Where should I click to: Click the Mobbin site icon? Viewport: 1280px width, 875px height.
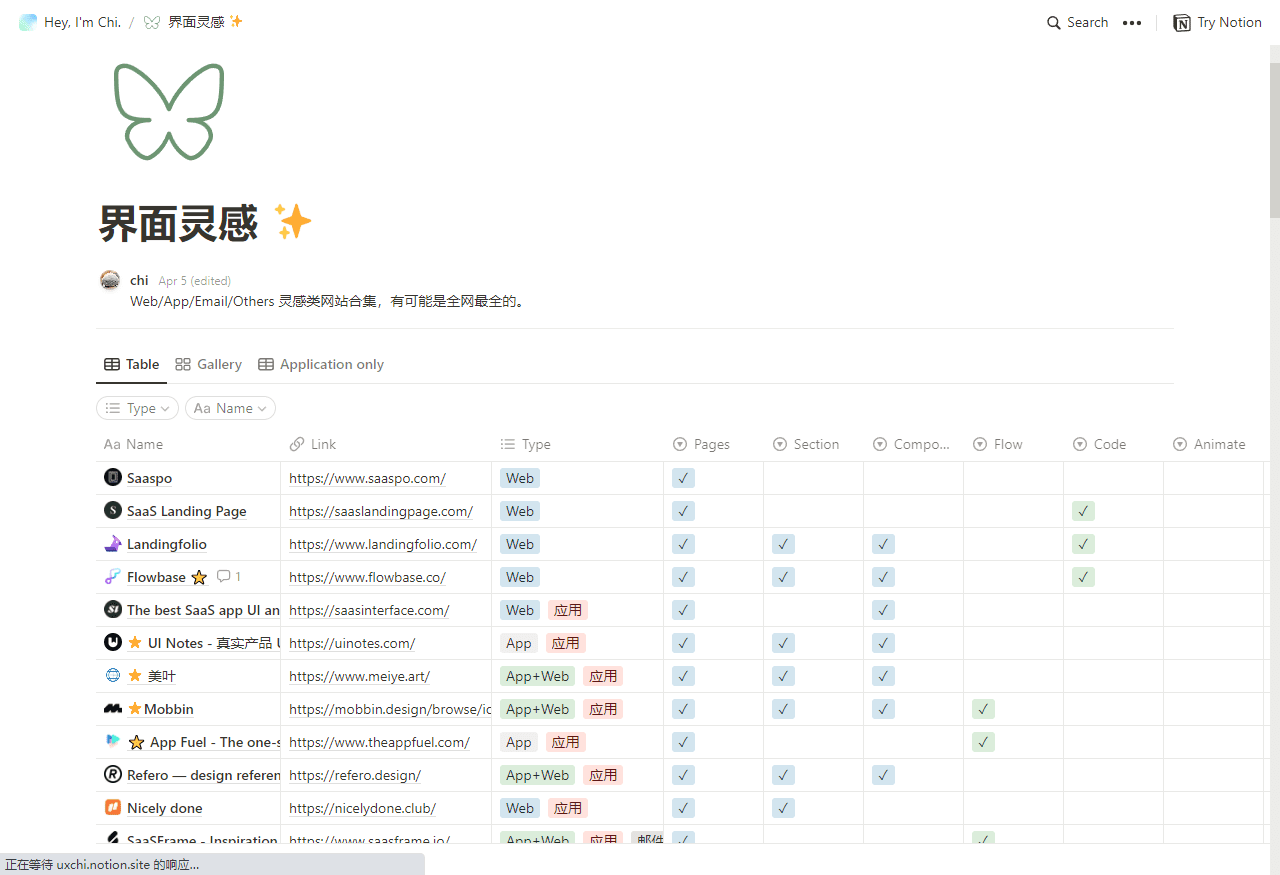[112, 708]
